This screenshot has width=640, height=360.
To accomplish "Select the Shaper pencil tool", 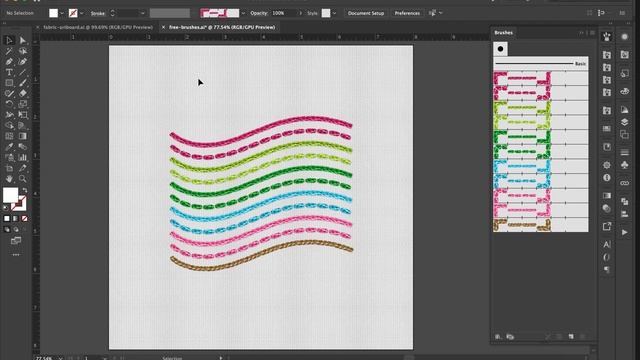I will tap(9, 93).
